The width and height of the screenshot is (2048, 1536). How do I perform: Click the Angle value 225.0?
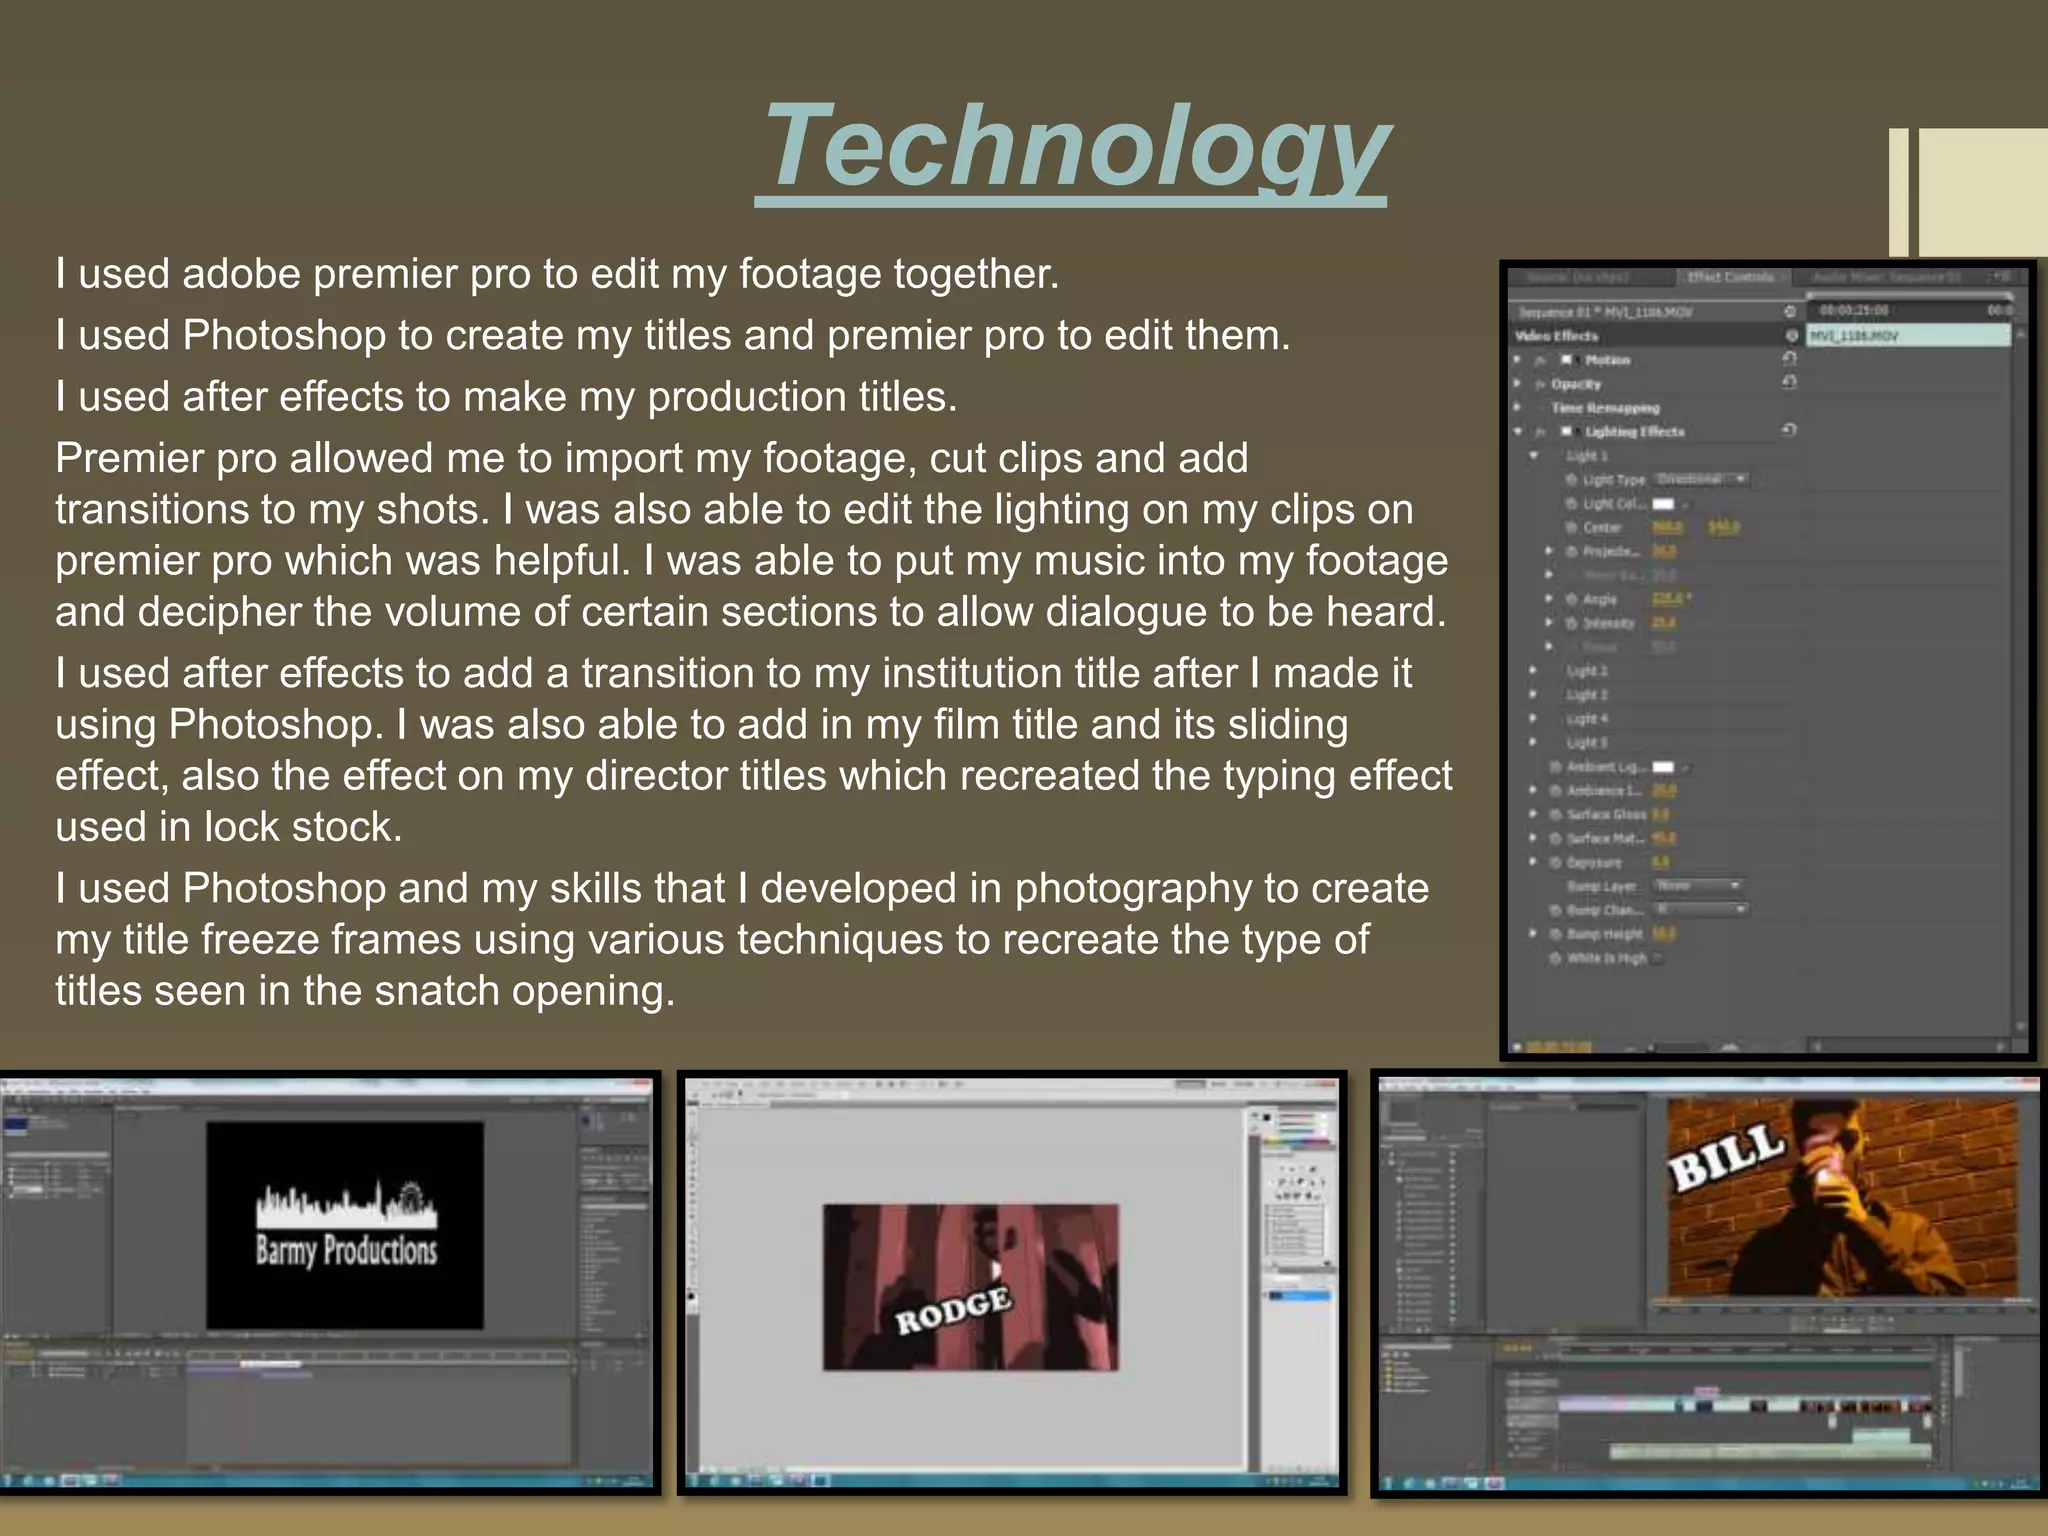[1669, 599]
